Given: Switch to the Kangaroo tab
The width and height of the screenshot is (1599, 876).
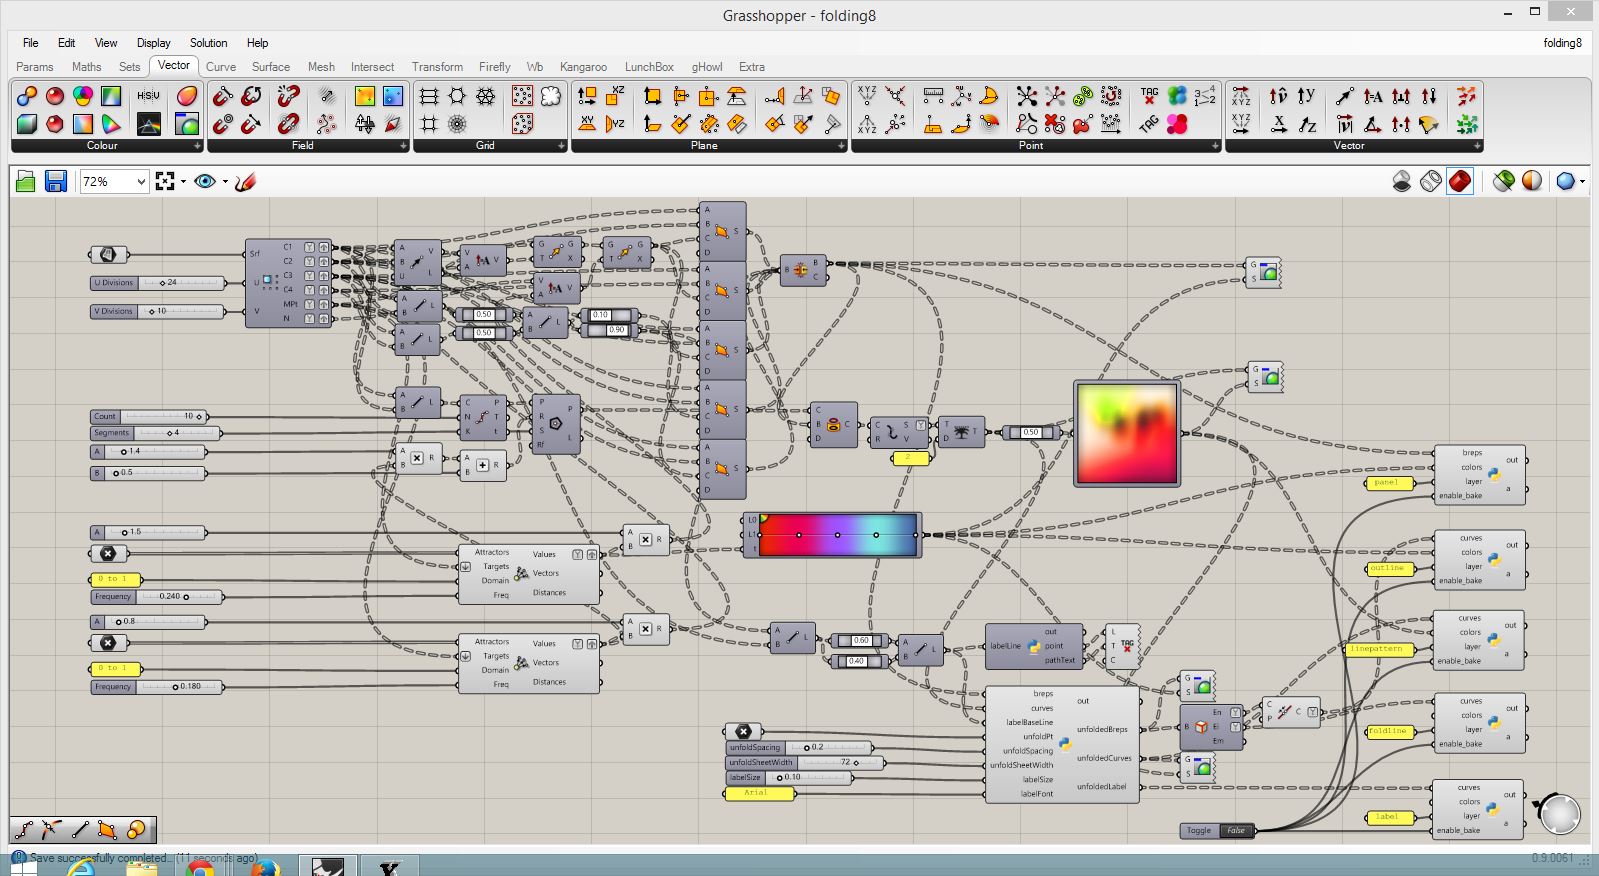Looking at the screenshot, I should point(583,67).
